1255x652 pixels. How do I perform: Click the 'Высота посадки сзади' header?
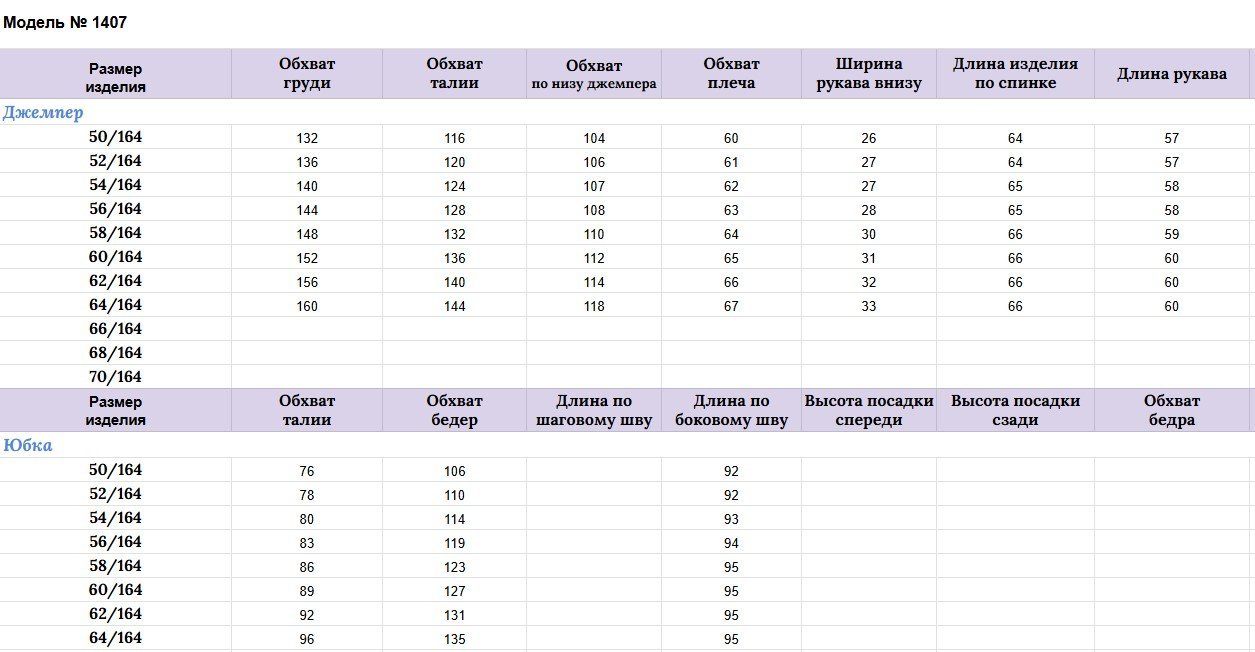pyautogui.click(x=1015, y=410)
